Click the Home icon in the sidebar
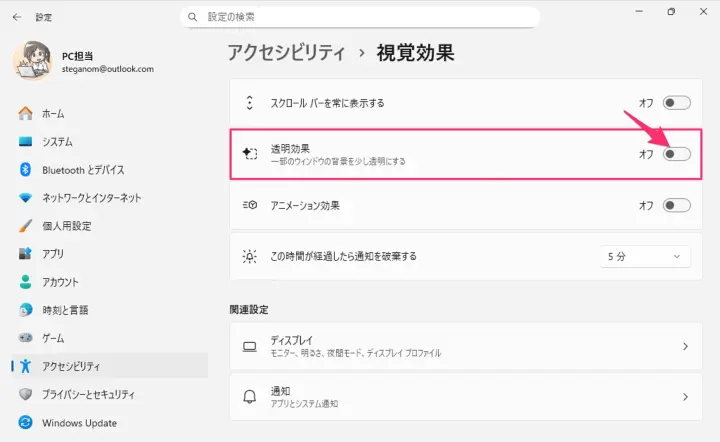The image size is (720, 442). coord(26,114)
